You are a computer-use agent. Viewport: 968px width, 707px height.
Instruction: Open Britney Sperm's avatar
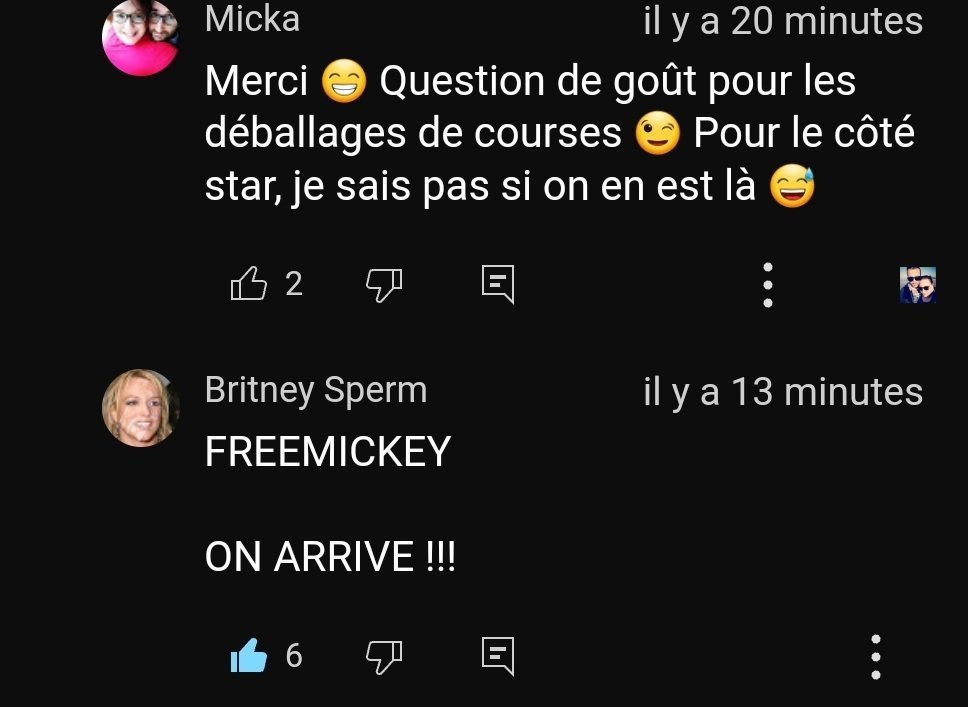140,408
